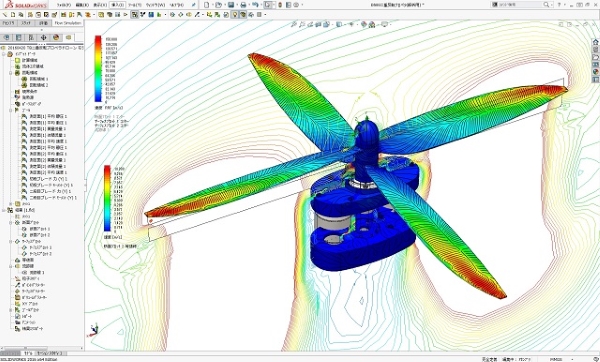Select the XY プロット tree item

pyautogui.click(x=30, y=303)
